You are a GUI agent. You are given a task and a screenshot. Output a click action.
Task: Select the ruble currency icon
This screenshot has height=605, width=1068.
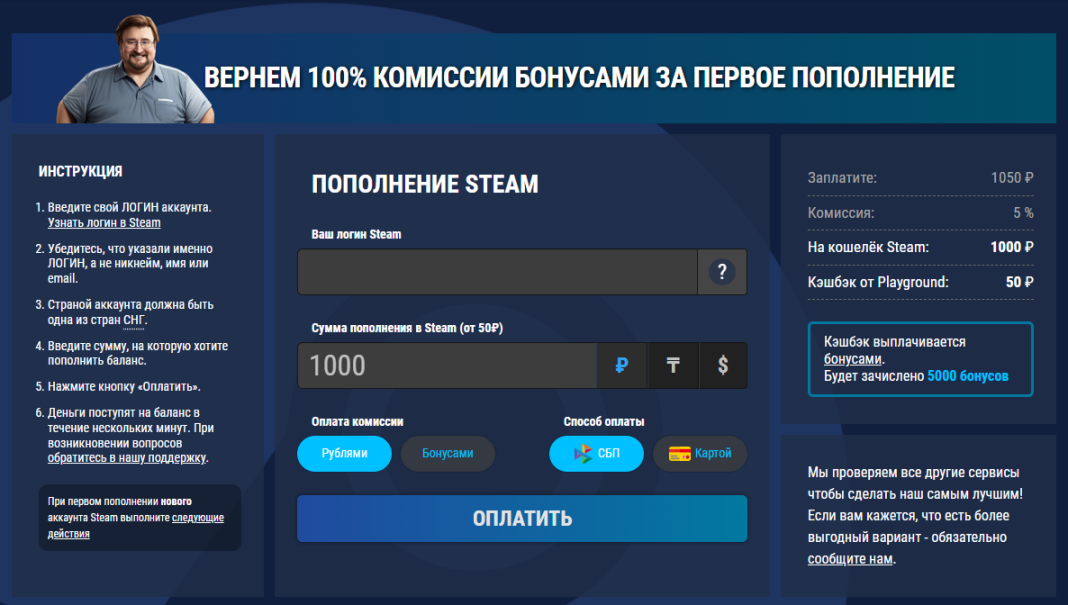621,365
